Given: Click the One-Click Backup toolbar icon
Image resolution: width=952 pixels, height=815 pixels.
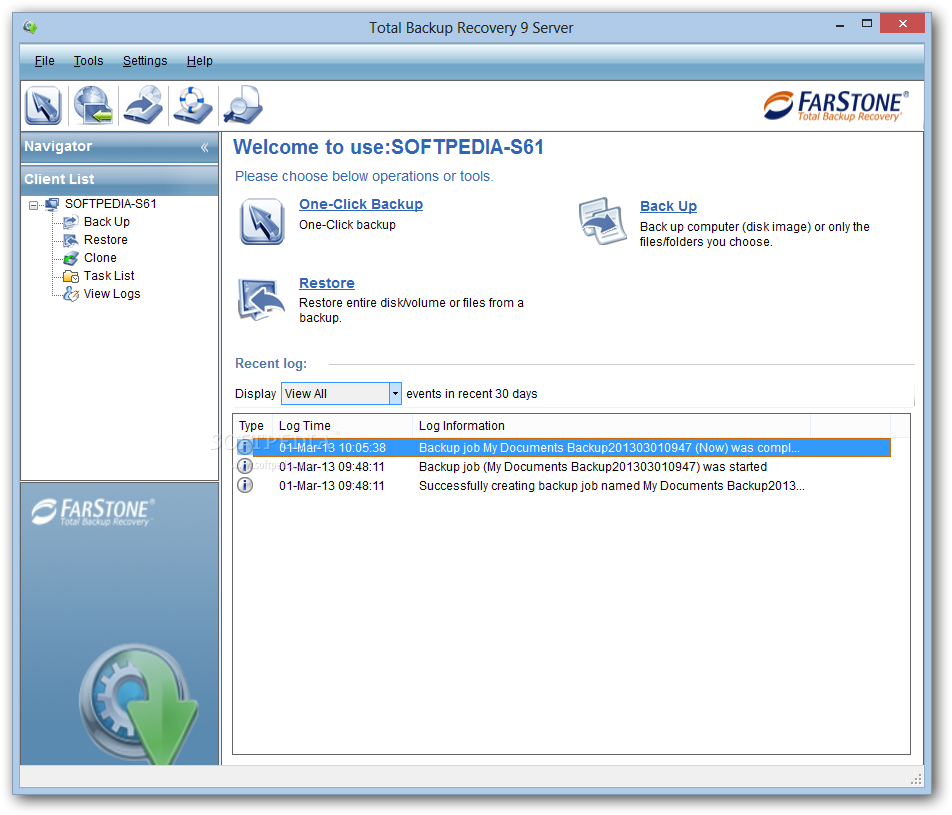Looking at the screenshot, I should 43,105.
